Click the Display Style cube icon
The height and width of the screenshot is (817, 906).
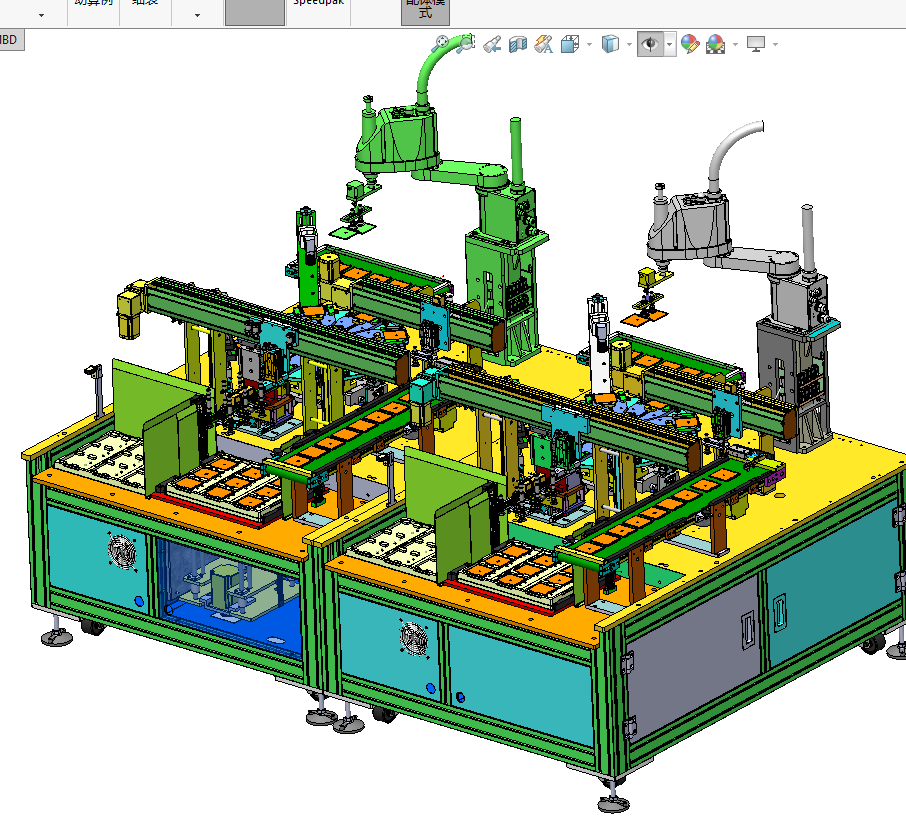610,44
